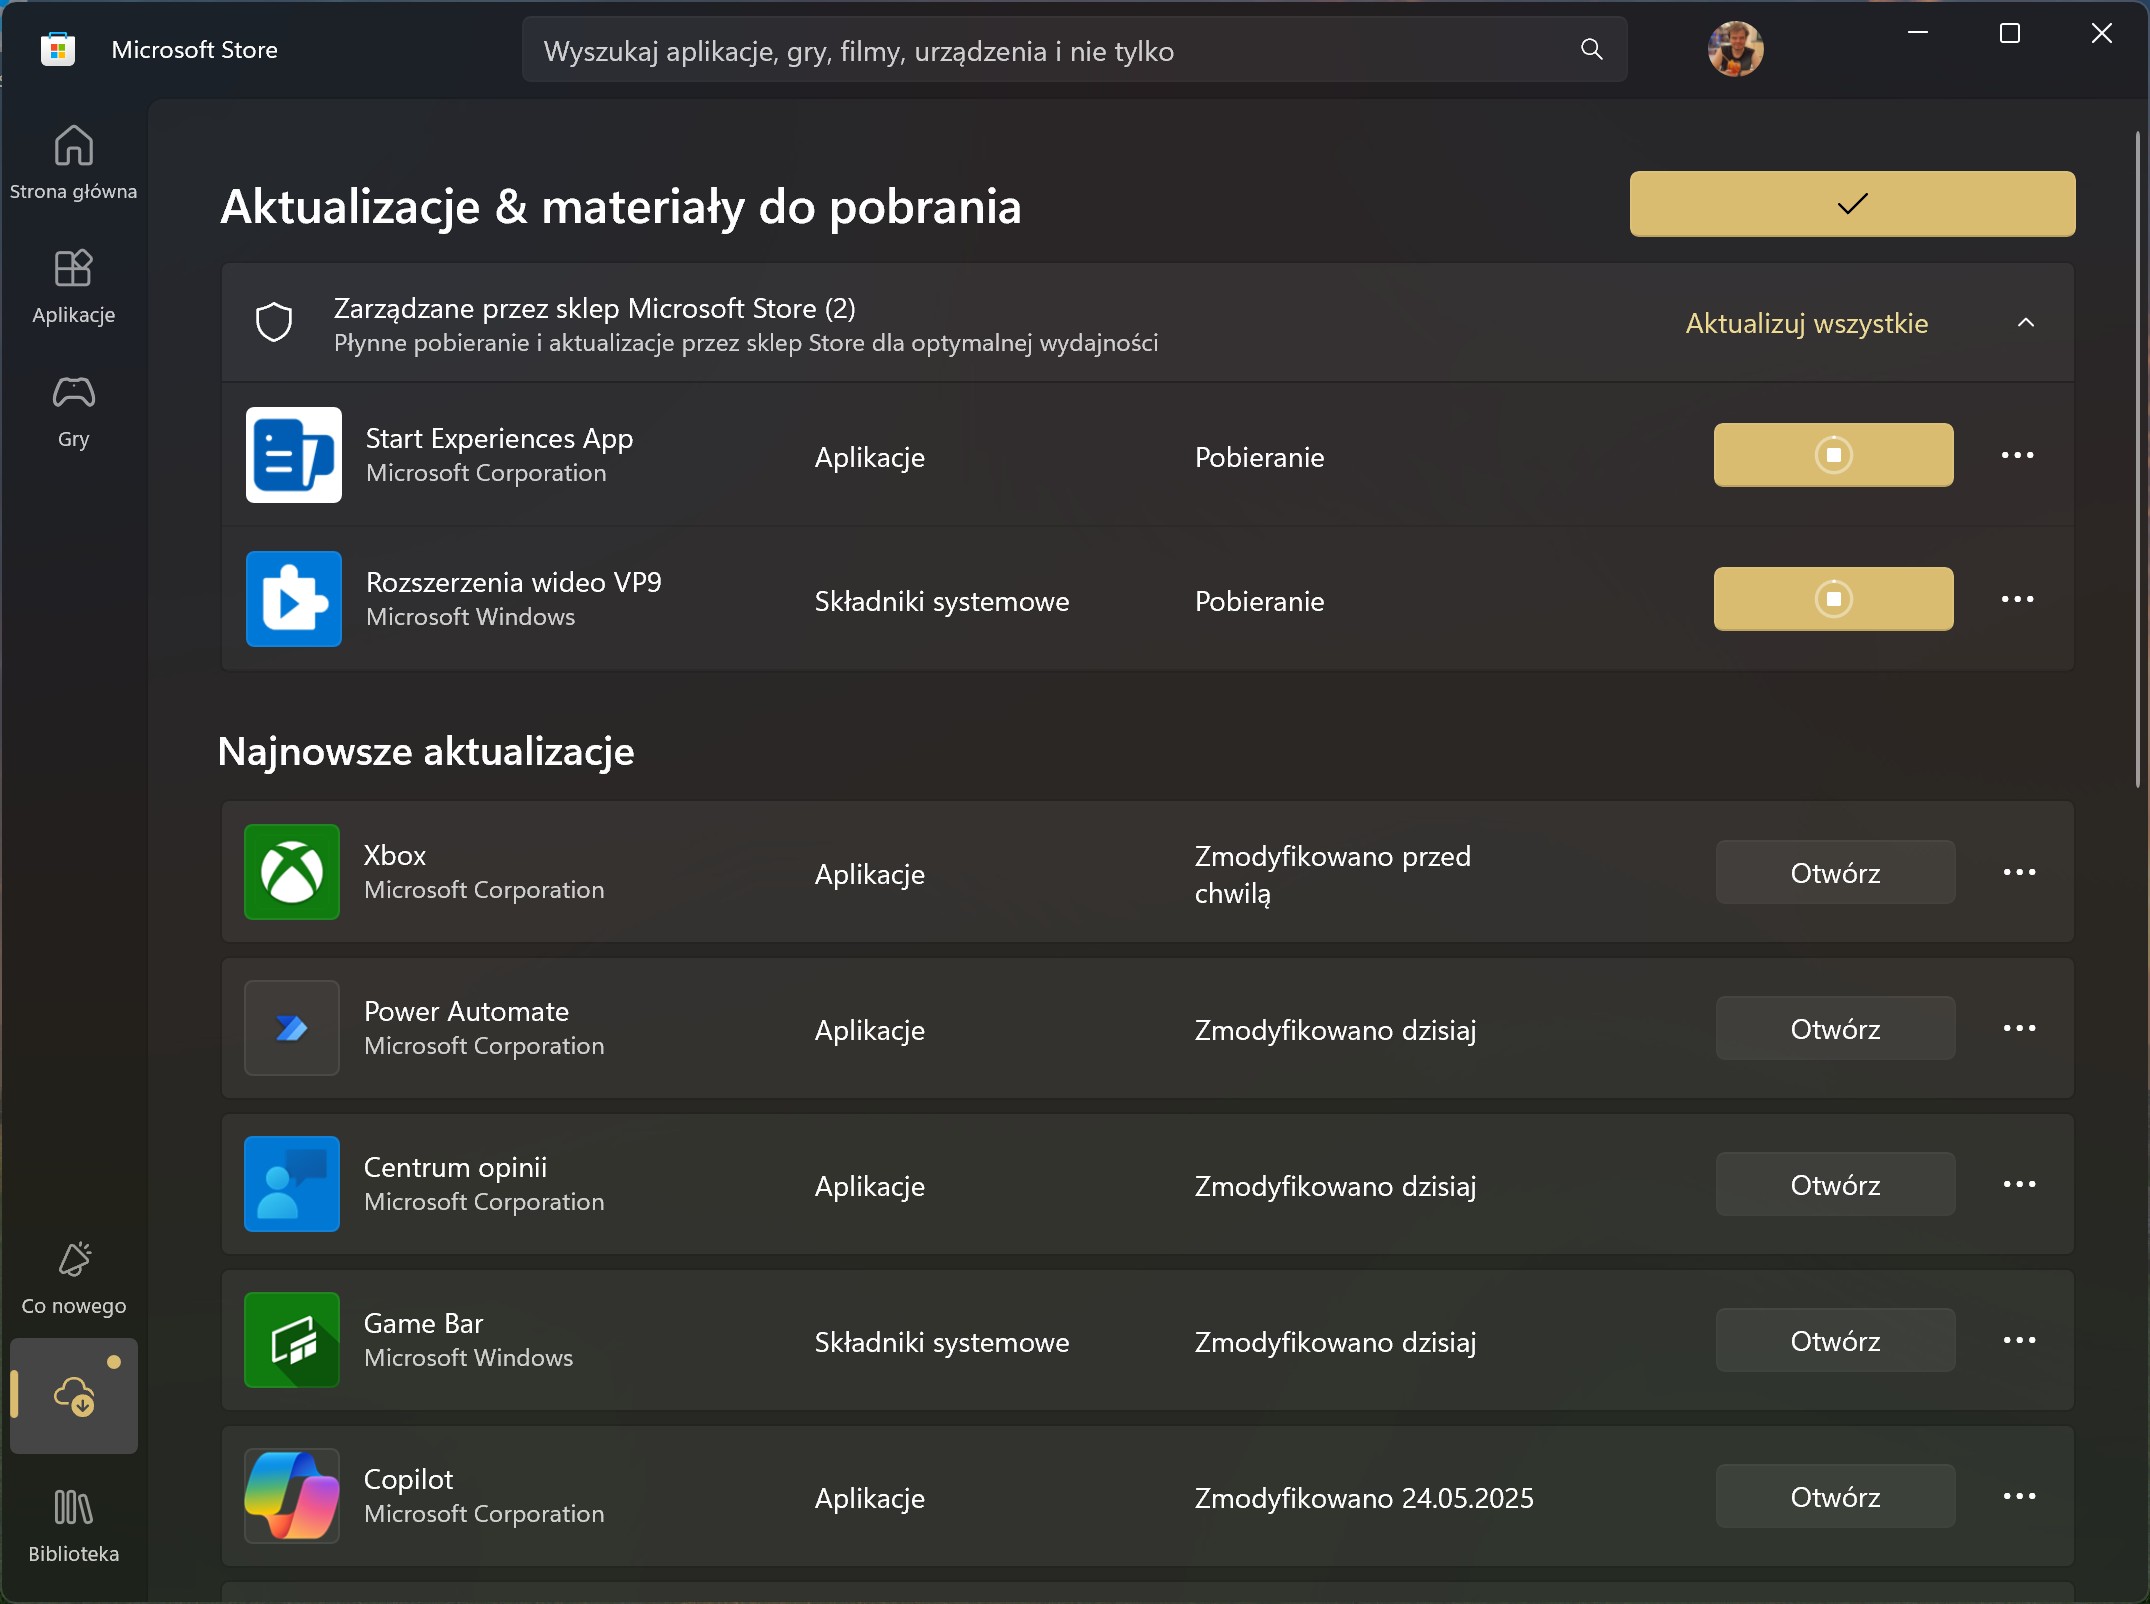
Task: Open Game Bar with Otwórz button
Action: tap(1835, 1340)
